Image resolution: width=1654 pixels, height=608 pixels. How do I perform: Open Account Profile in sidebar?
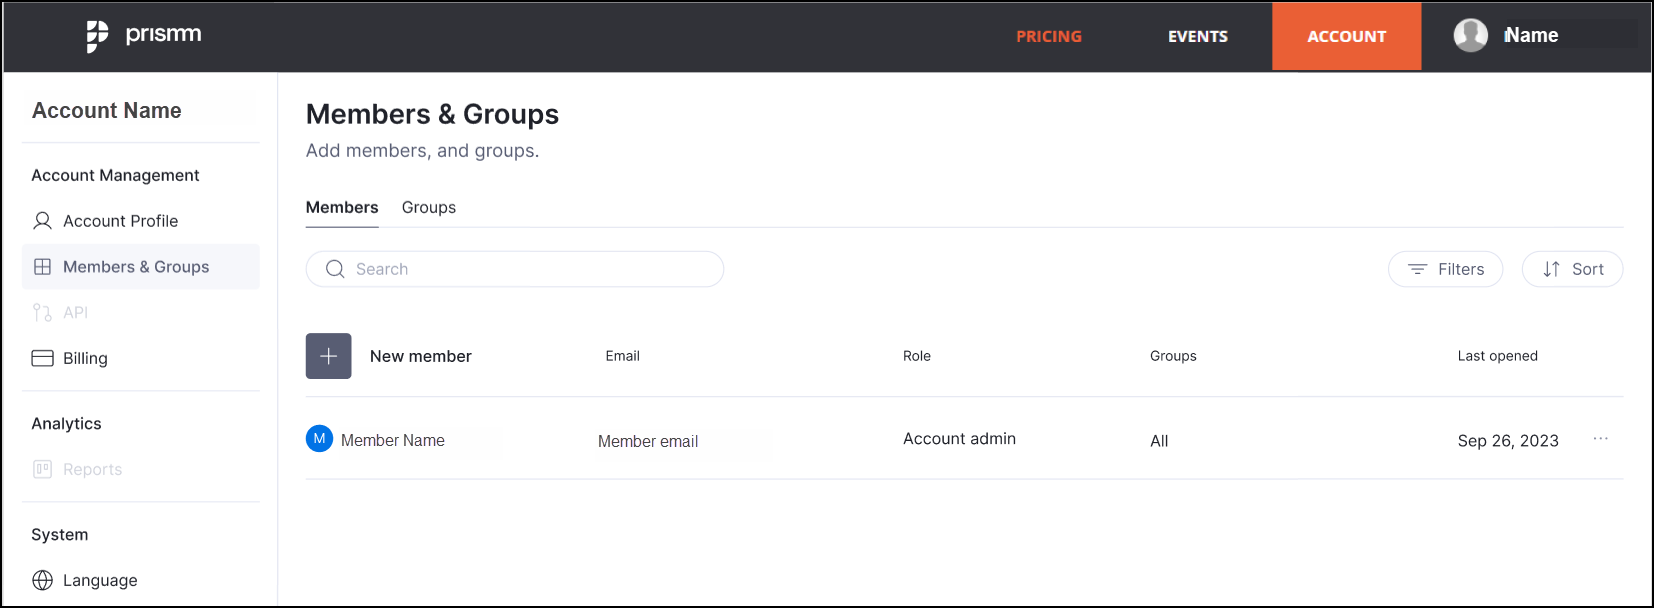point(141,221)
